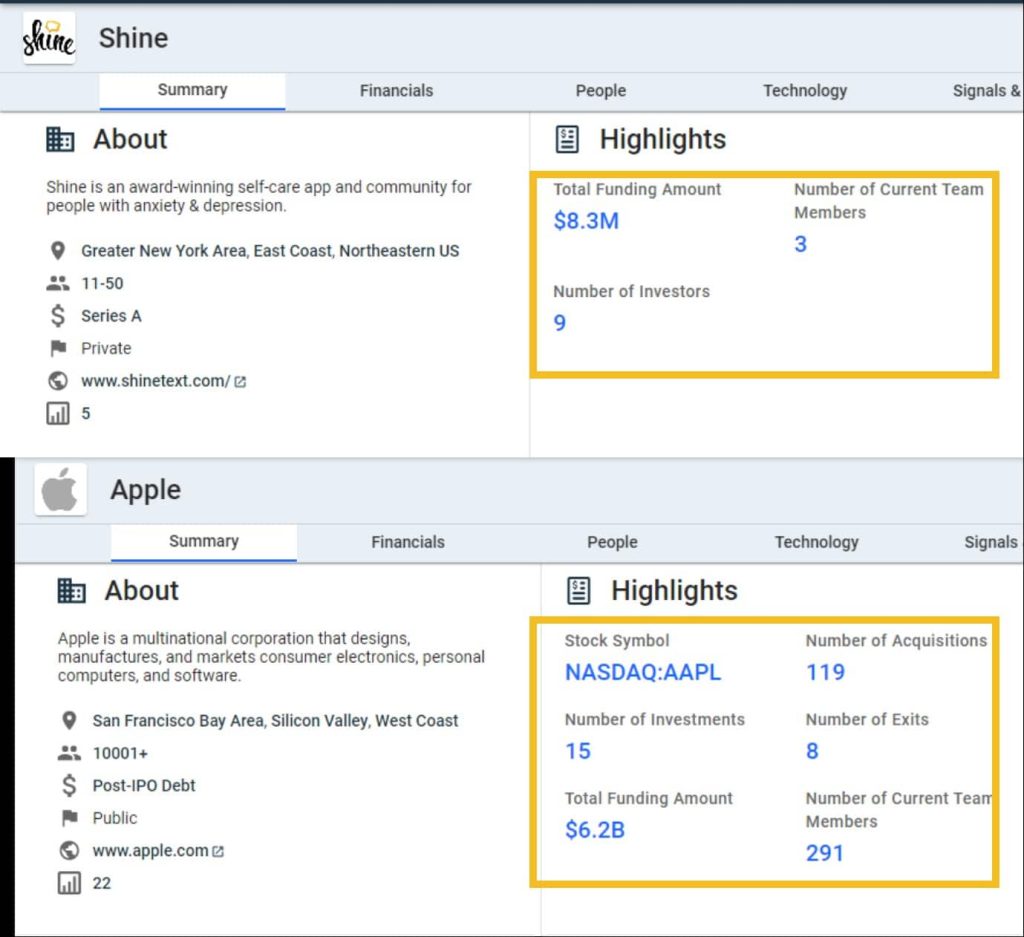1024x937 pixels.
Task: Click the NASDAQ:AAPL stock symbol link
Action: [643, 672]
